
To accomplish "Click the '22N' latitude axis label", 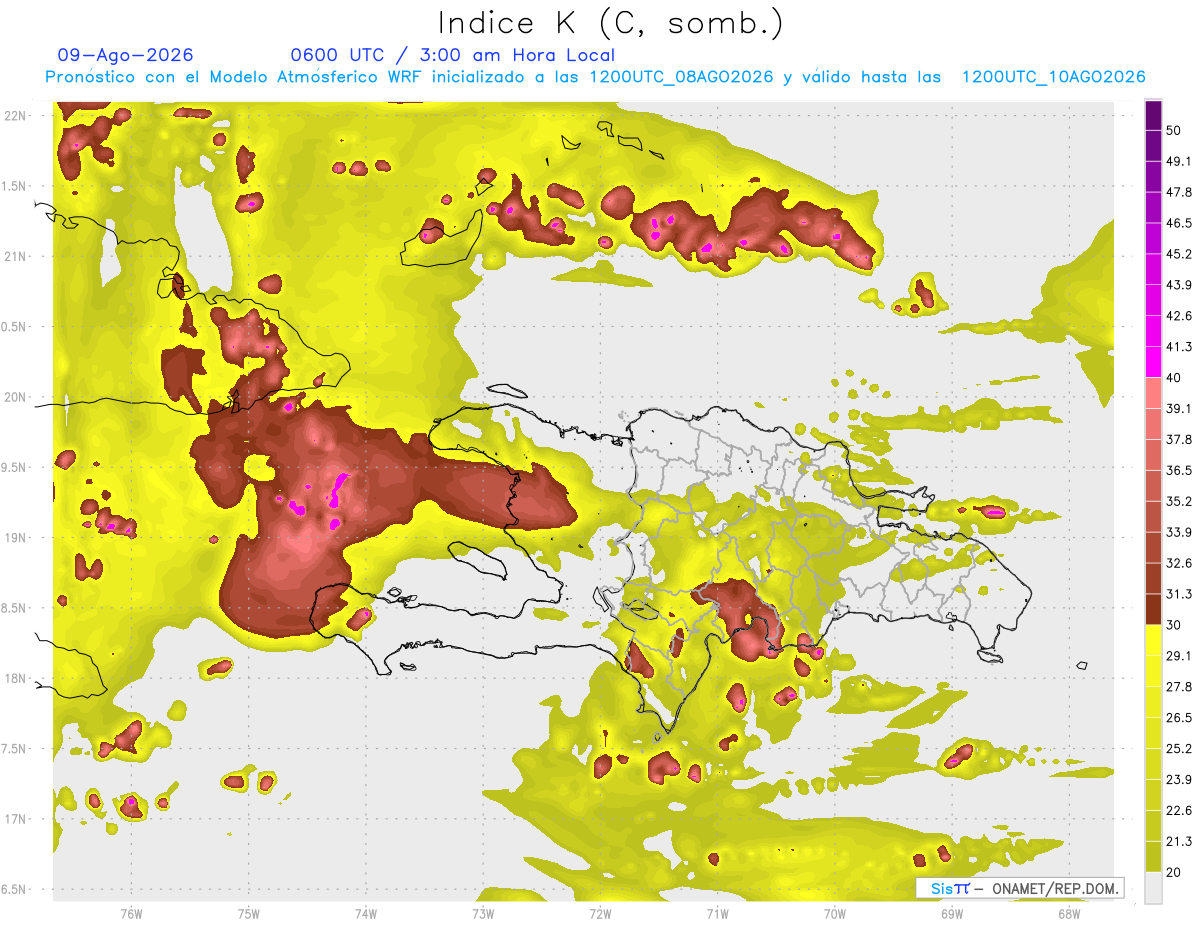I will tap(16, 115).
